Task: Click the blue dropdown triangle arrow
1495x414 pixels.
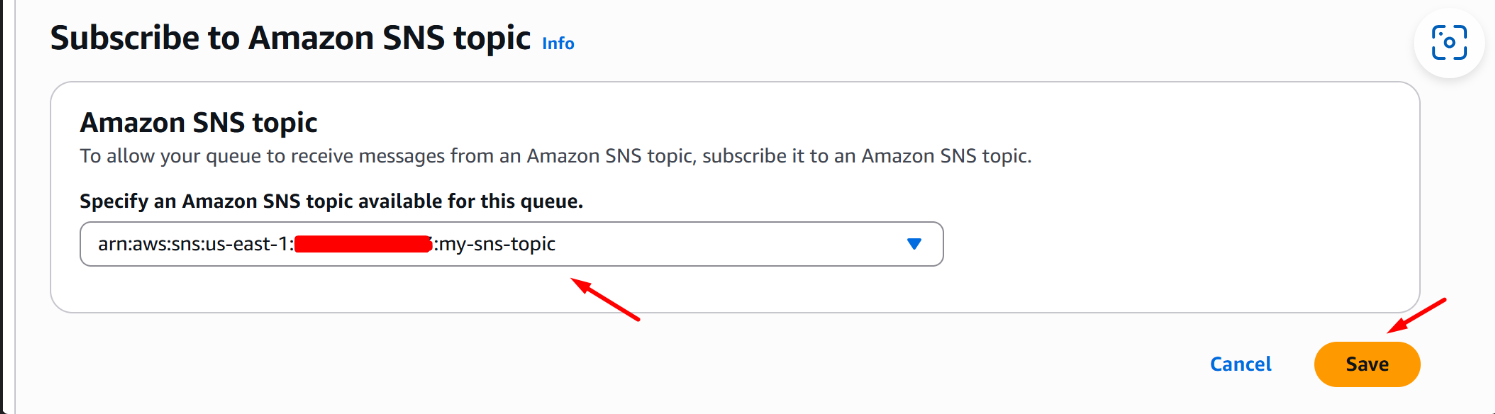Action: tap(912, 244)
